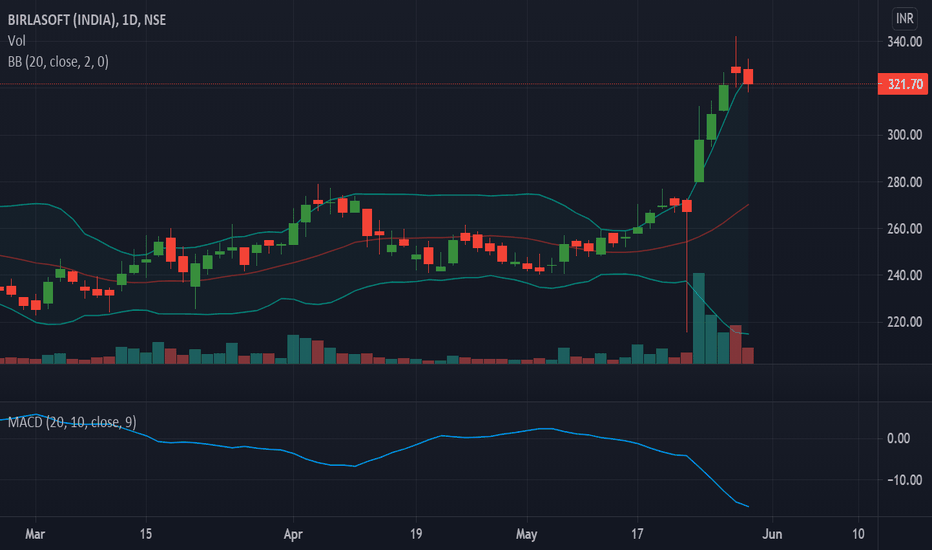
Task: Click the 19 date label
Action: pos(416,534)
